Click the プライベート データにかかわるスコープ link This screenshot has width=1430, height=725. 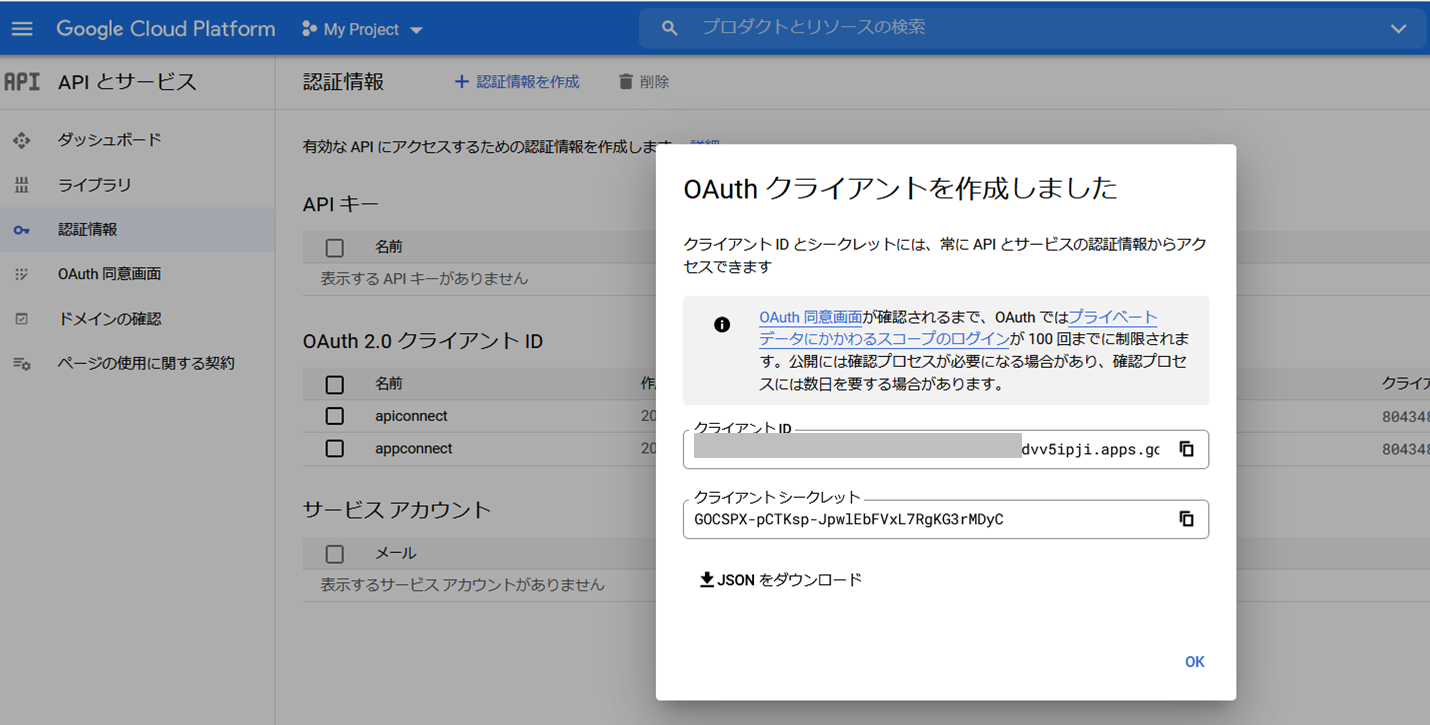(x=957, y=328)
